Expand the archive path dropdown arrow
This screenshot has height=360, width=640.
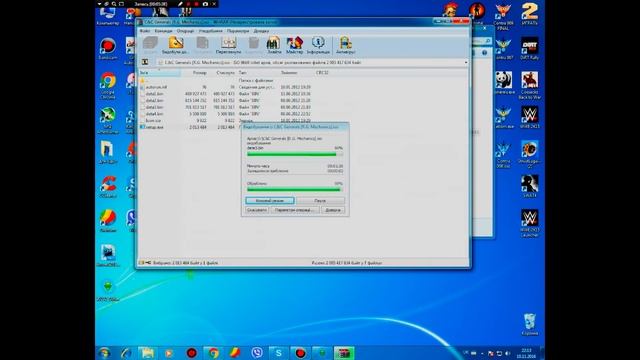(x=466, y=62)
